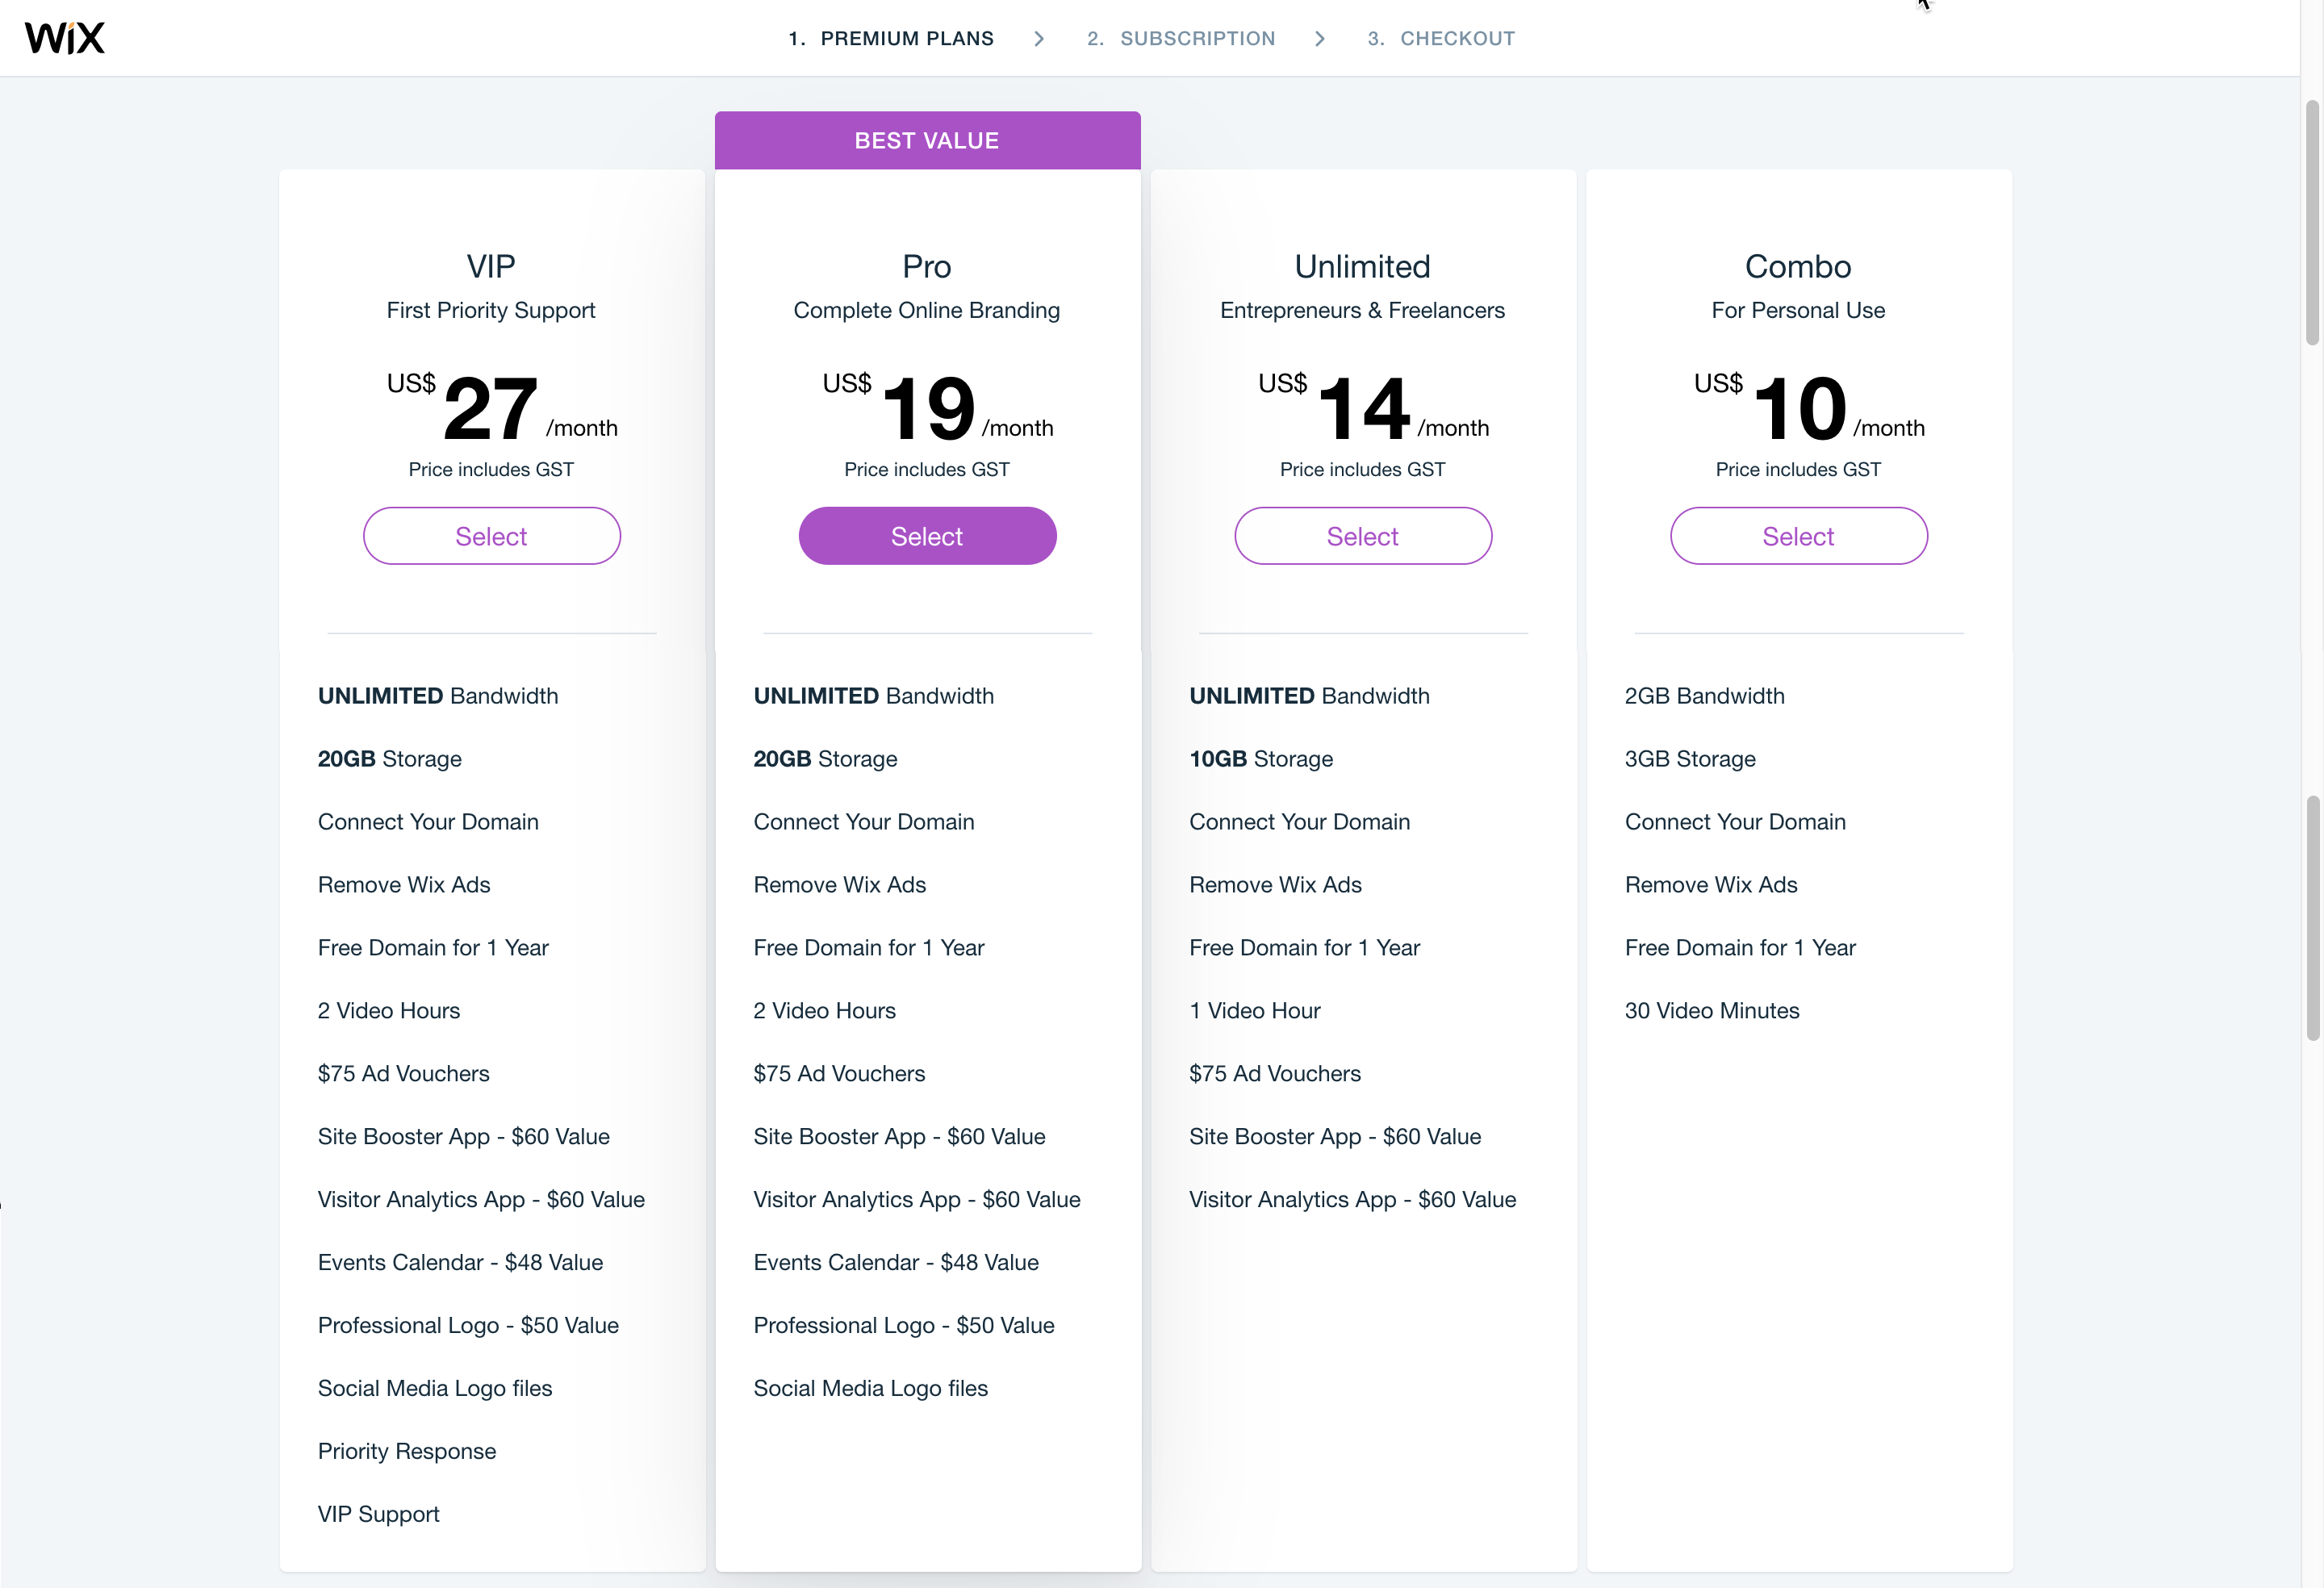This screenshot has width=2324, height=1588.
Task: Click chevron arrow after Subscription
Action: pyautogui.click(x=1320, y=38)
